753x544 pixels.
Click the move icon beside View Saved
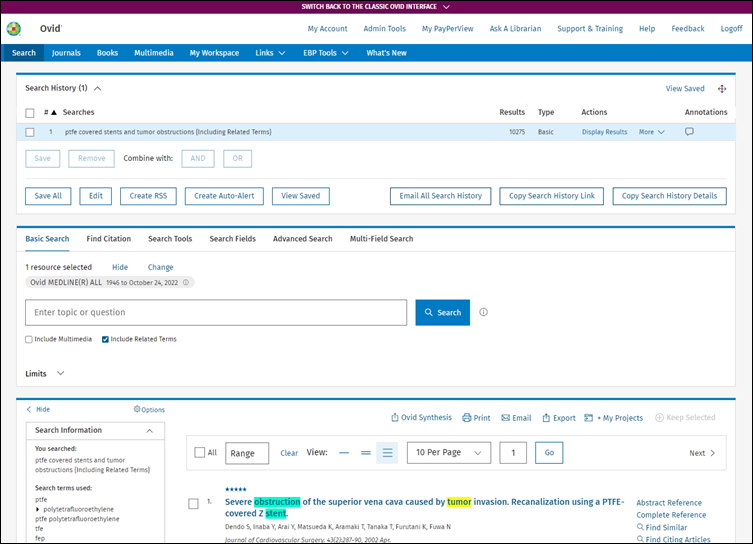click(722, 89)
